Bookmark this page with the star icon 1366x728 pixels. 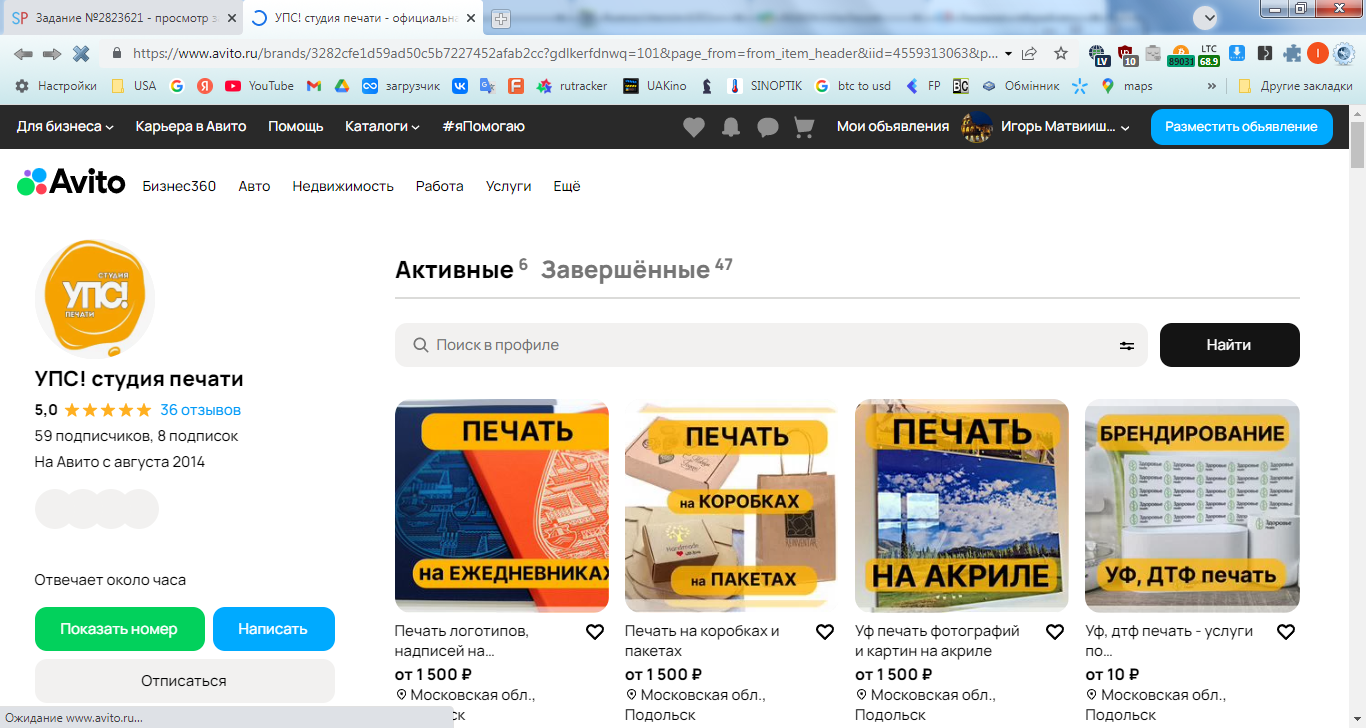click(1061, 53)
